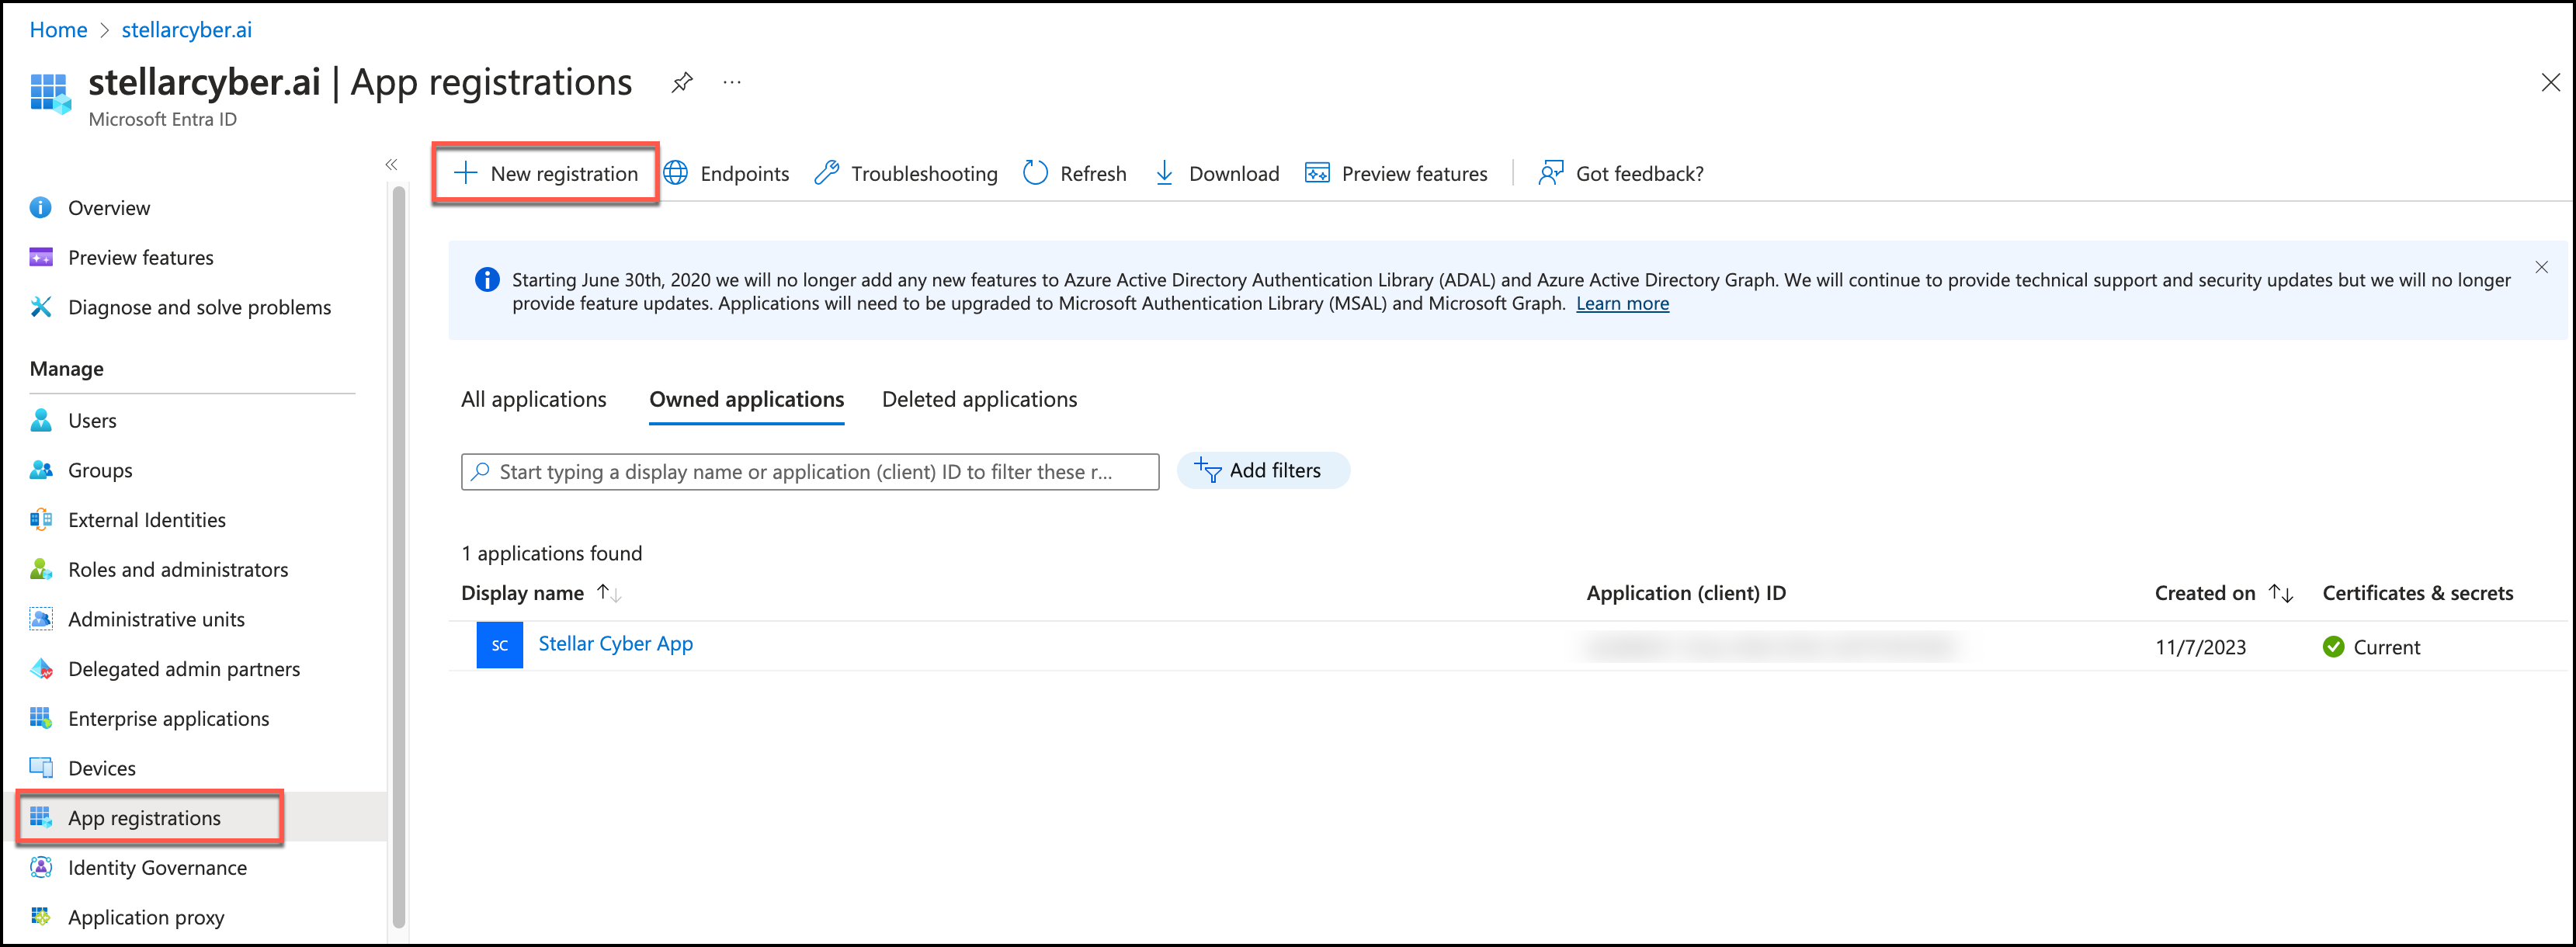Image resolution: width=2576 pixels, height=947 pixels.
Task: Open Troubleshooting wrench tool
Action: pos(827,174)
